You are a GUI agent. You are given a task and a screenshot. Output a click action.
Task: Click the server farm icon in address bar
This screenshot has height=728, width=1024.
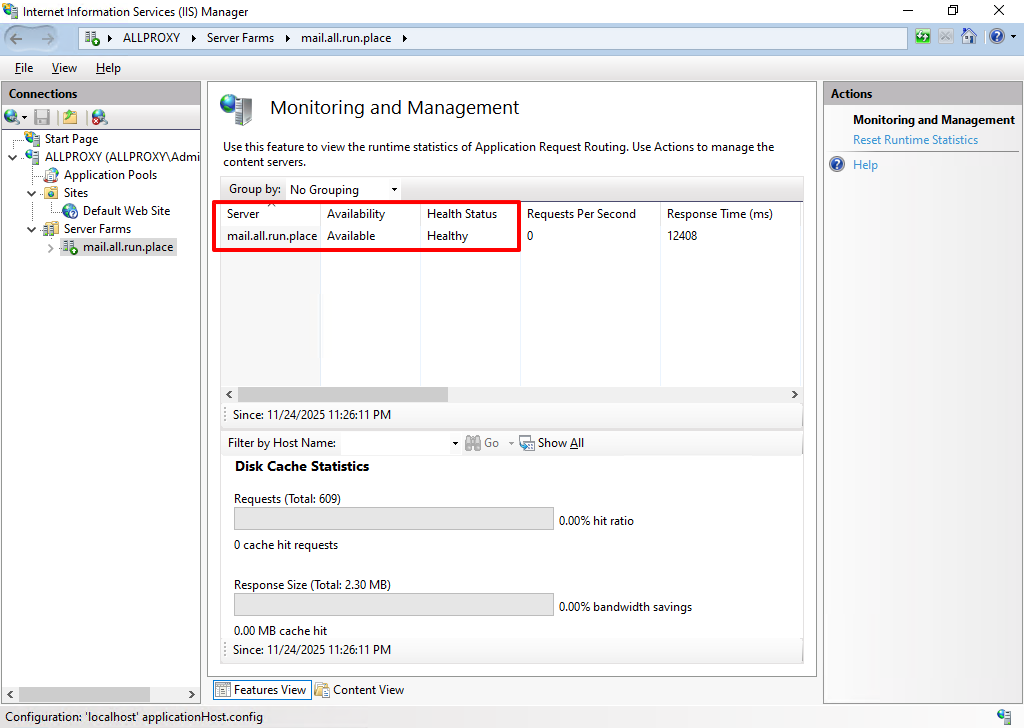(92, 39)
